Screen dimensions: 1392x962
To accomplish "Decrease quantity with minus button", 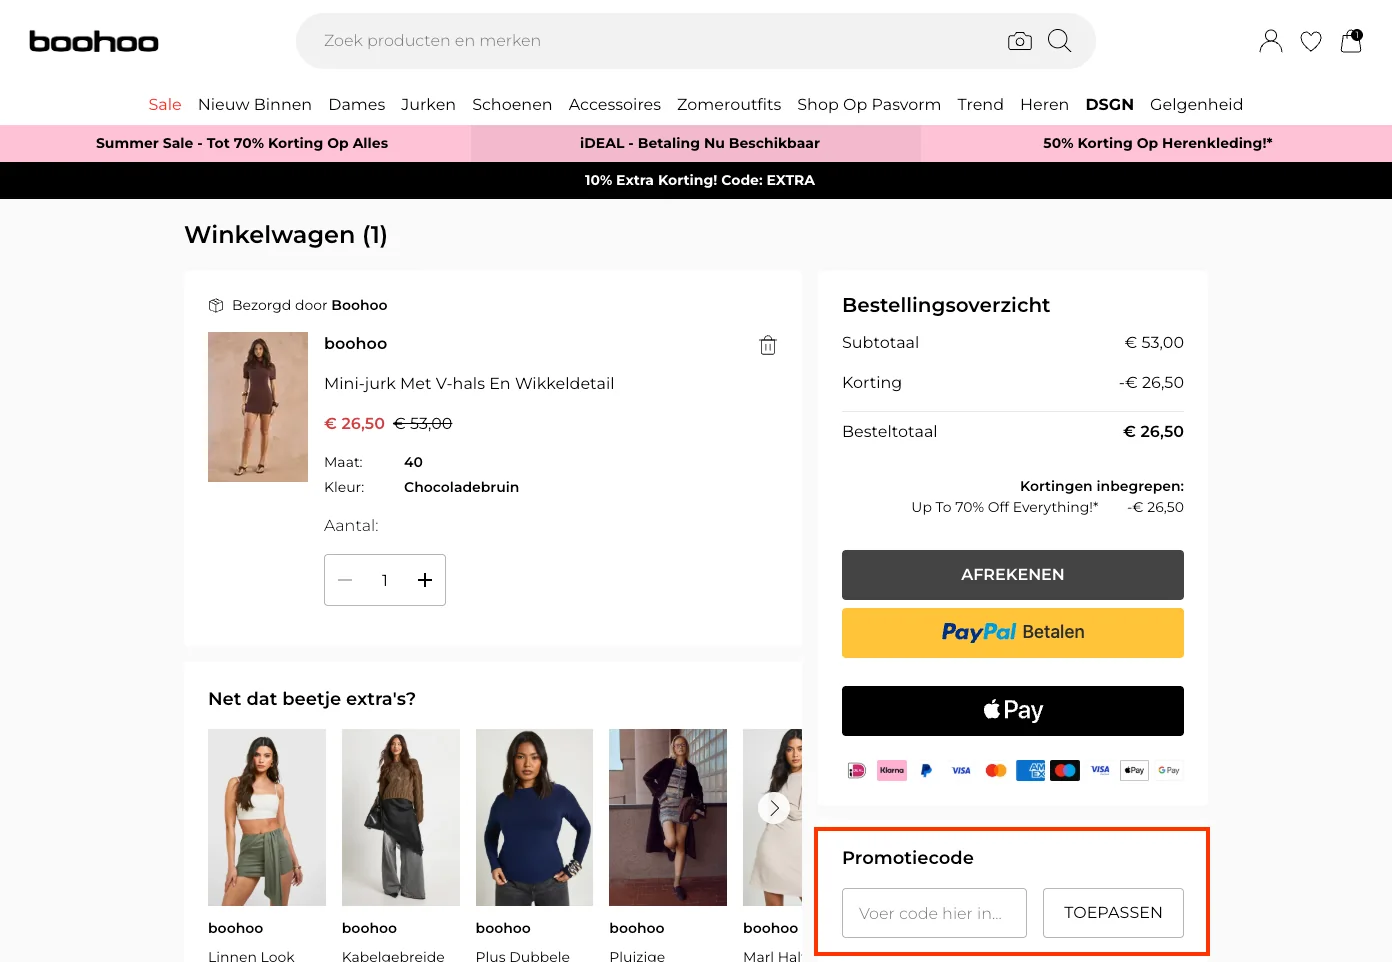I will tap(345, 580).
